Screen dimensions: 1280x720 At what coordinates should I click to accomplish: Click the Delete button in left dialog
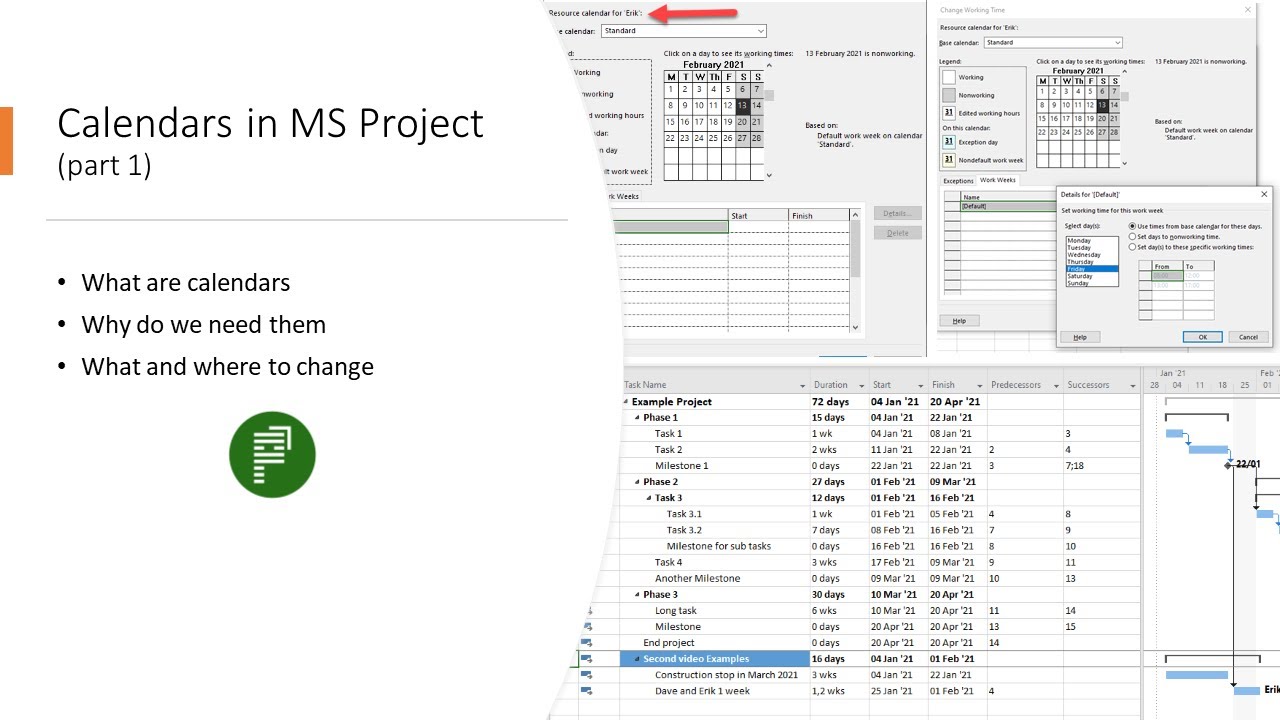pos(897,233)
